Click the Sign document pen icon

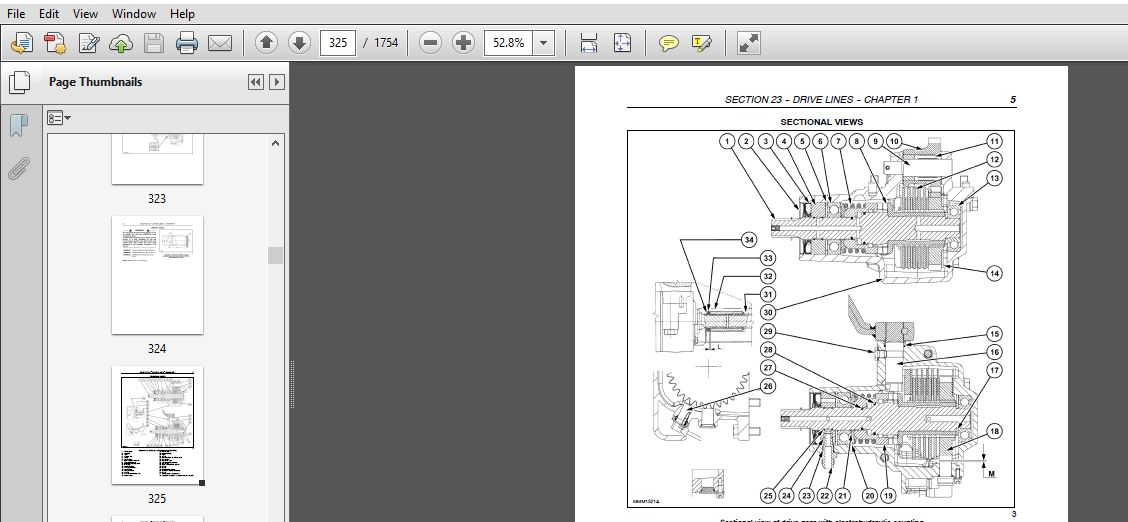pos(88,43)
